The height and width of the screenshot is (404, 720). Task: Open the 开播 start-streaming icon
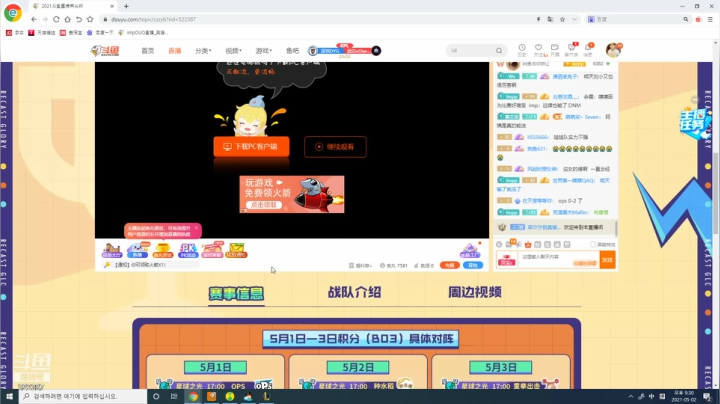555,50
